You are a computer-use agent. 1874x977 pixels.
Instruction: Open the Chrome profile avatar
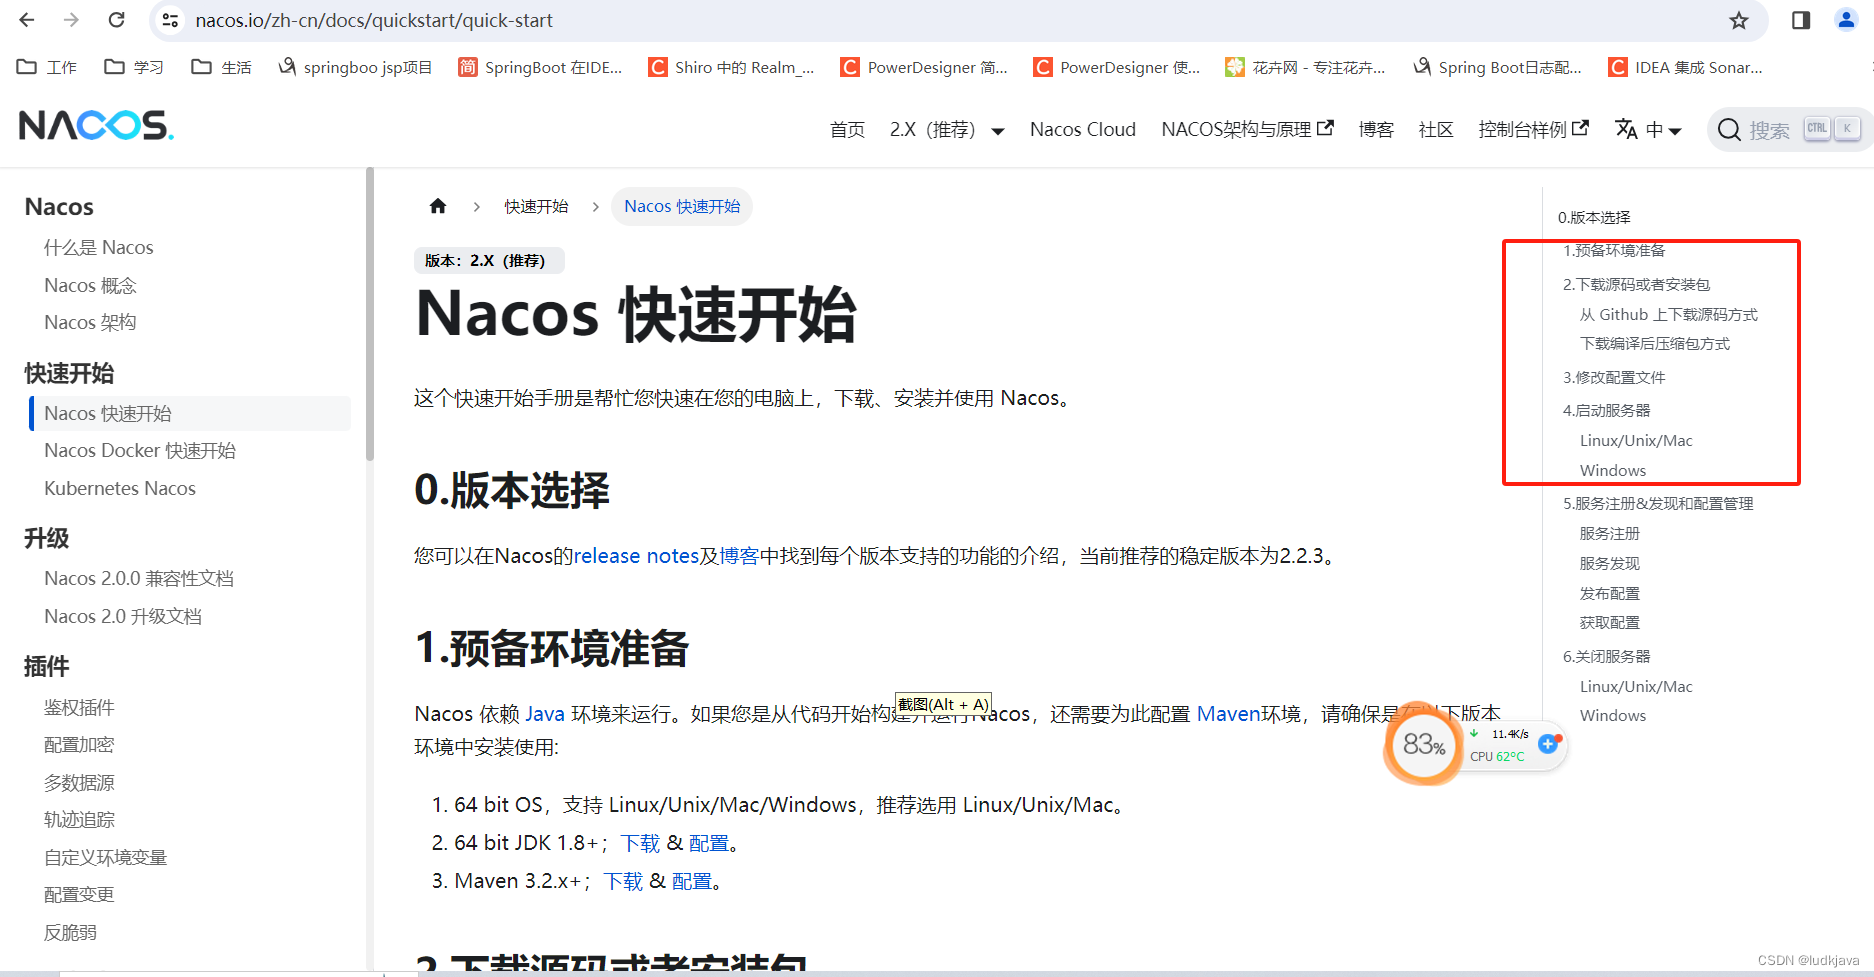click(x=1846, y=20)
